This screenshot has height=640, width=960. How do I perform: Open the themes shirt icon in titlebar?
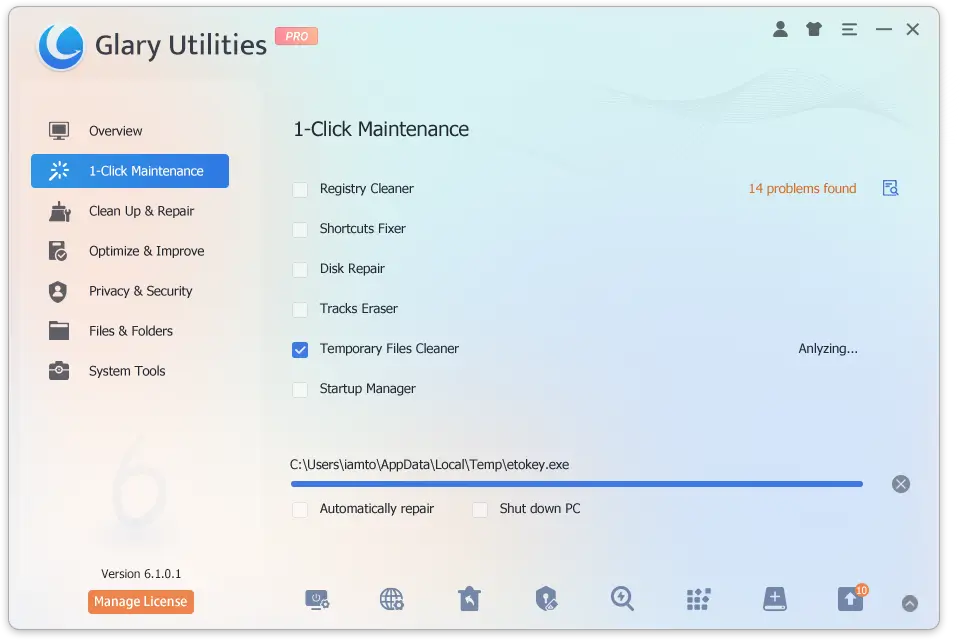[x=814, y=29]
